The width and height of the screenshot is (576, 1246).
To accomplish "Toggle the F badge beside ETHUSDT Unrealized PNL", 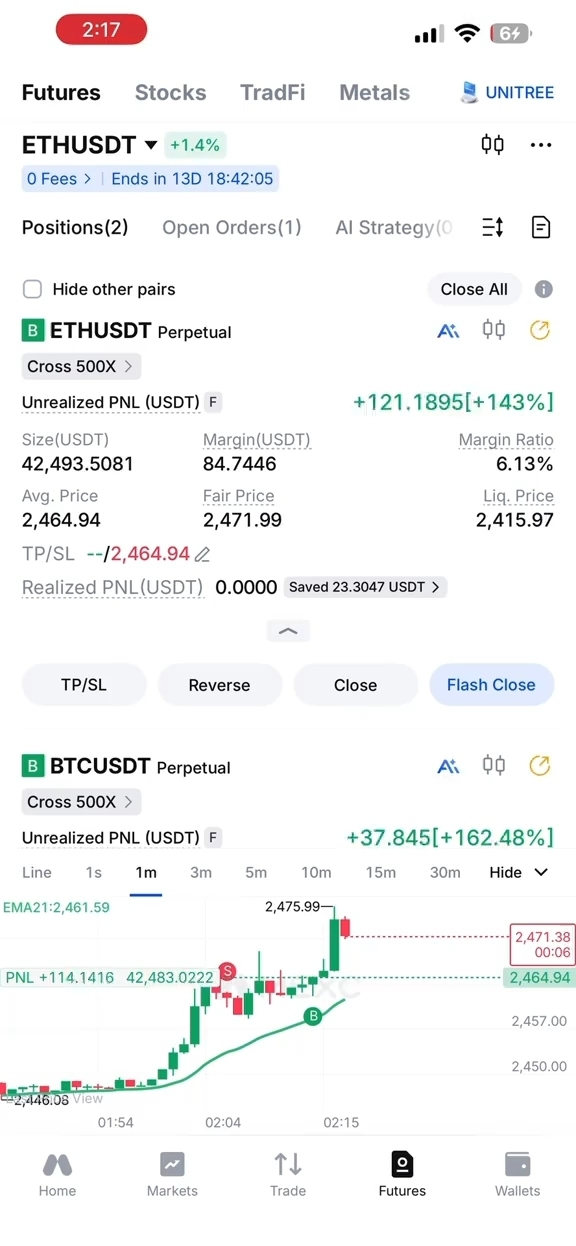I will pos(213,402).
